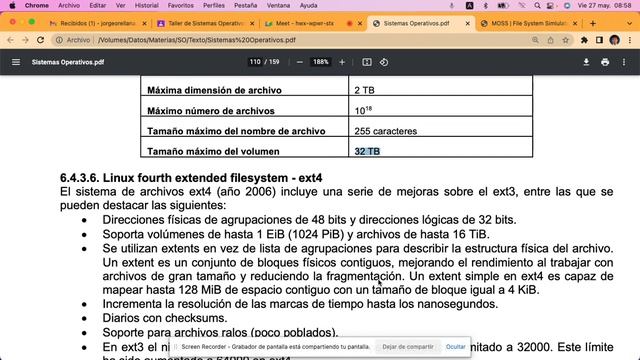Open PDF viewer more actions menu
The image size is (640, 360).
click(x=624, y=62)
